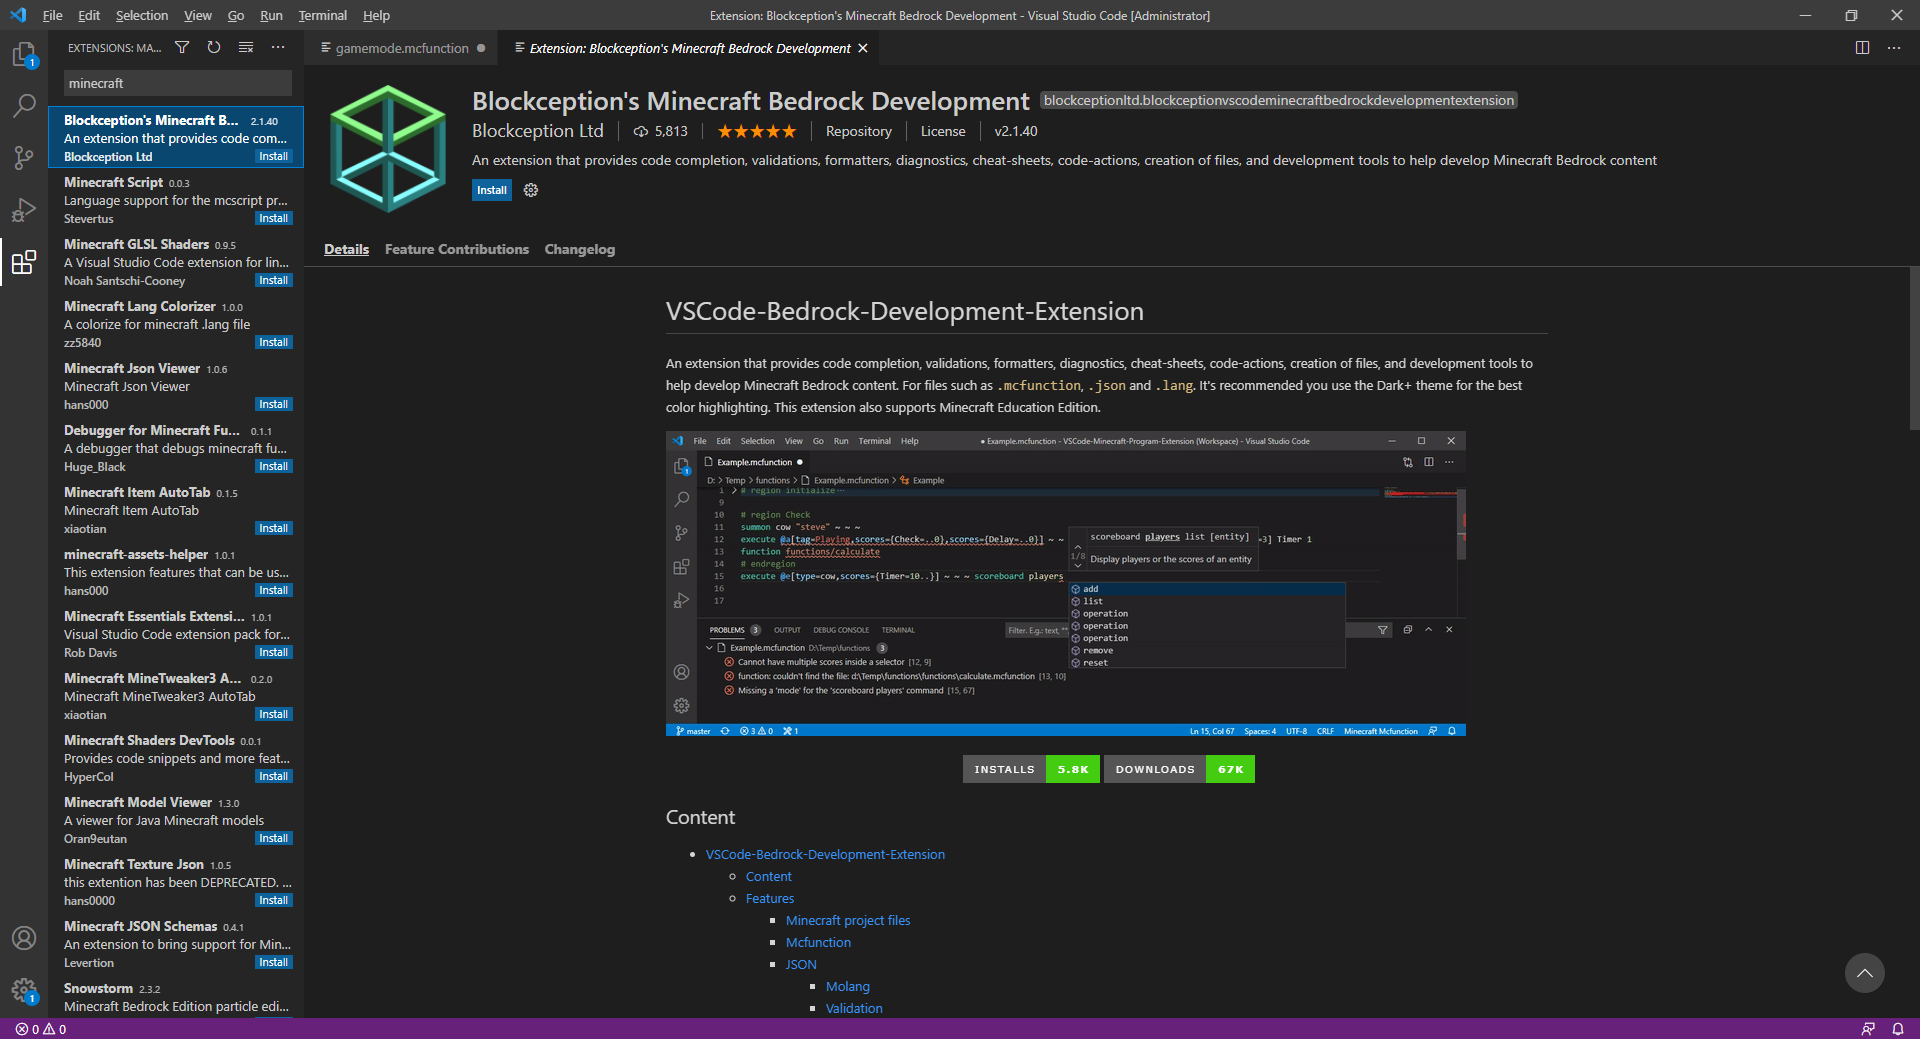Click the minecraft search field
This screenshot has width=1920, height=1039.
pos(178,83)
